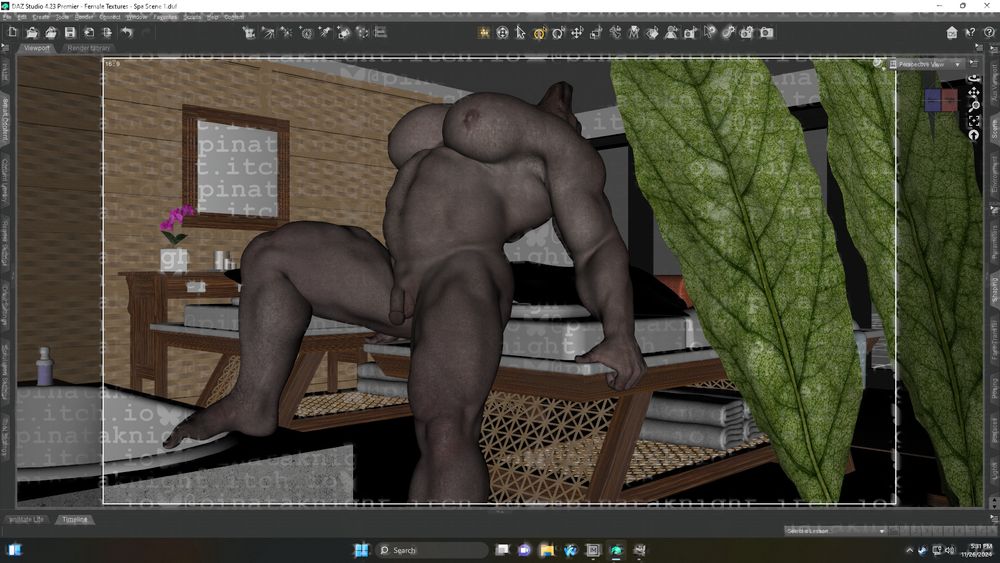This screenshot has height=563, width=1000.
Task: Click the What's This help pointer icon
Action: pos(971,33)
